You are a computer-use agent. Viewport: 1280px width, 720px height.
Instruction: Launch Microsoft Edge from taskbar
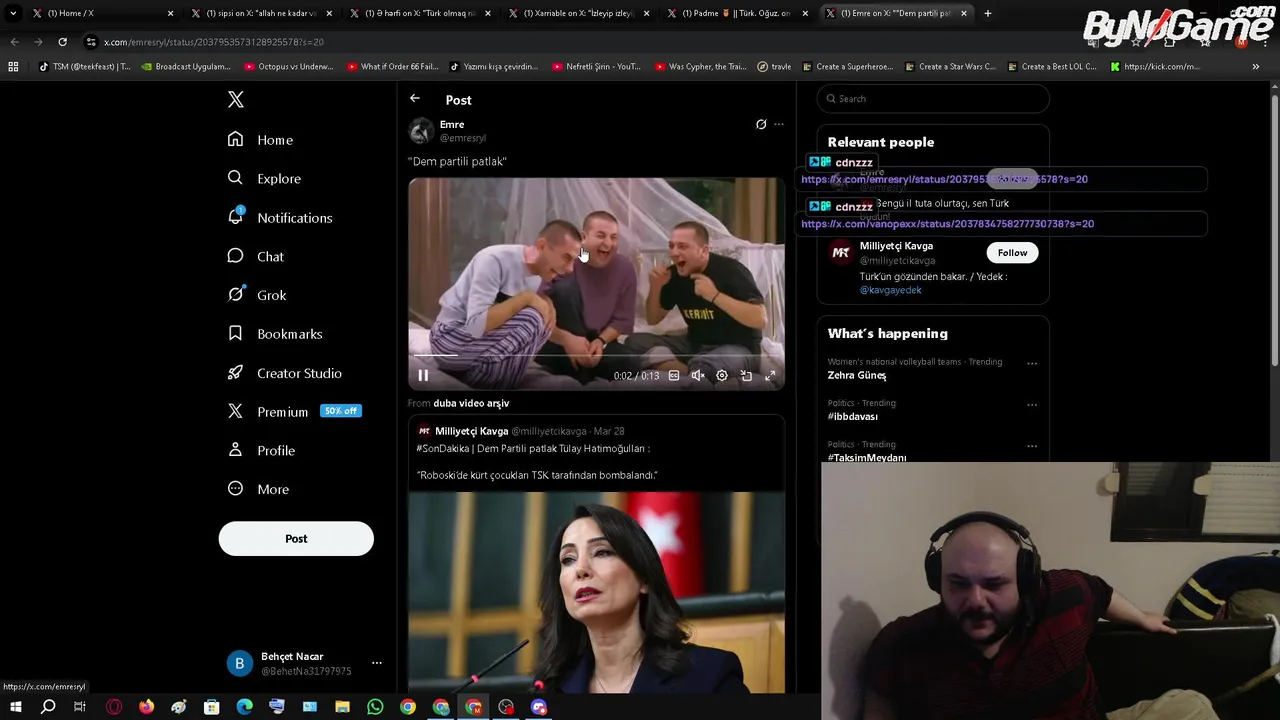(244, 707)
